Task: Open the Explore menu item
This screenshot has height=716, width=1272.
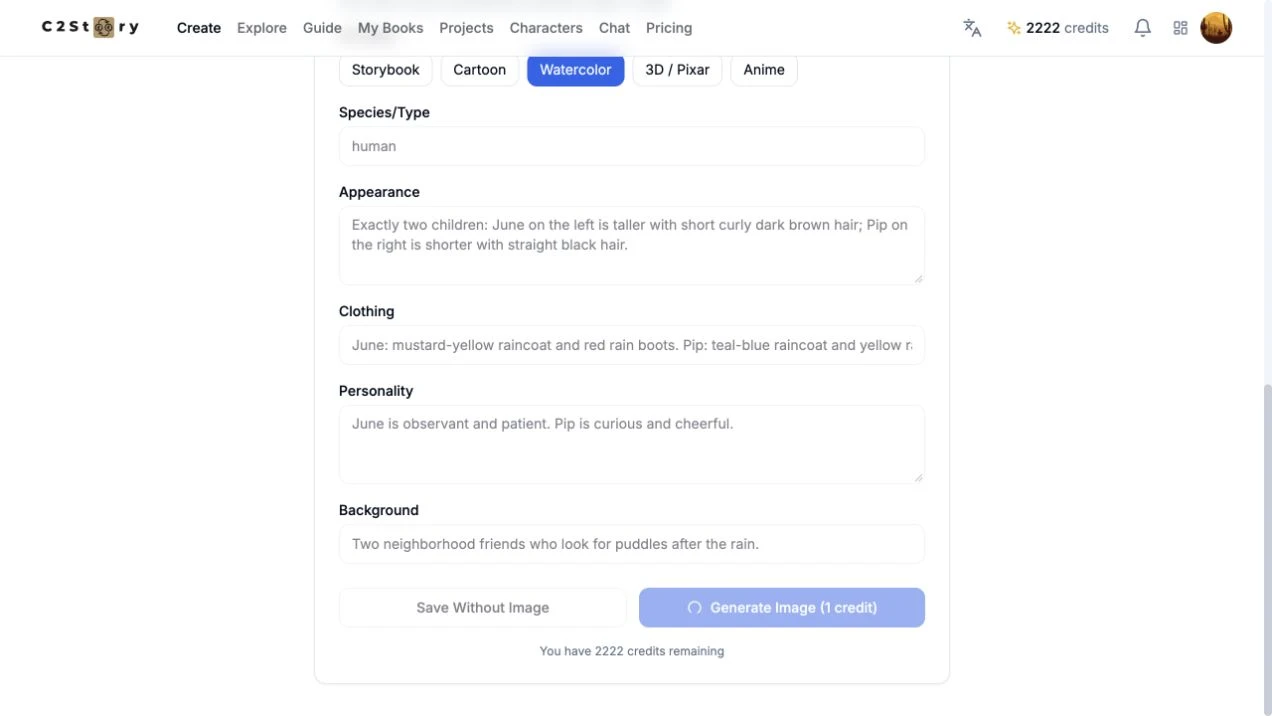Action: [x=262, y=28]
